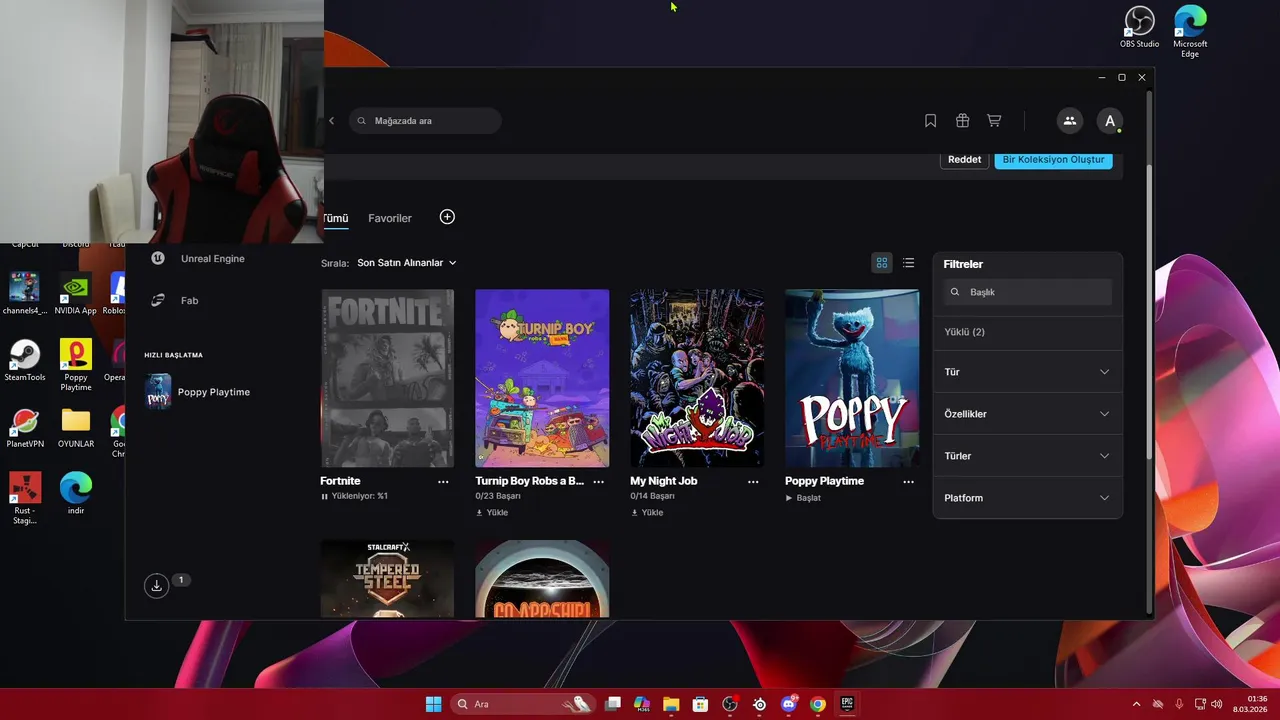Open the Poppy Playtime game cover

(852, 378)
